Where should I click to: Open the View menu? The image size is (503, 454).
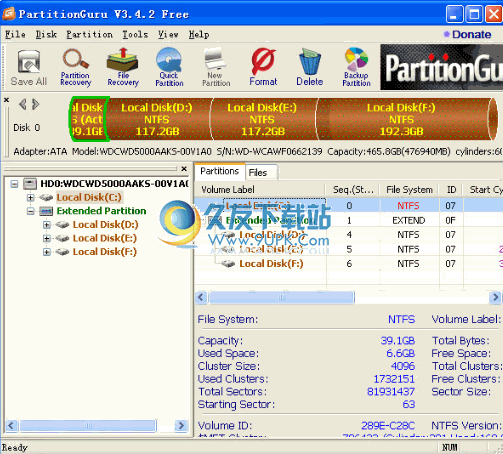[168, 34]
